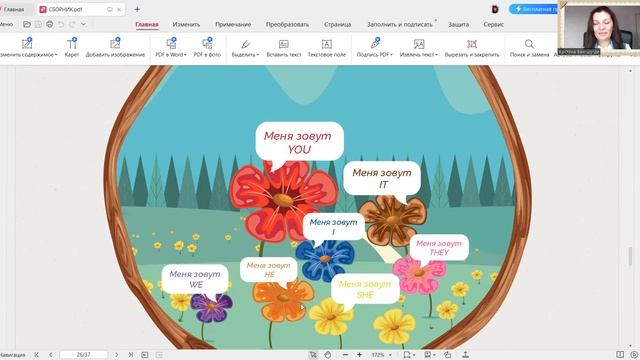This screenshot has width=640, height=360.
Task: Click Добавить изображение tool
Action: pos(115,47)
